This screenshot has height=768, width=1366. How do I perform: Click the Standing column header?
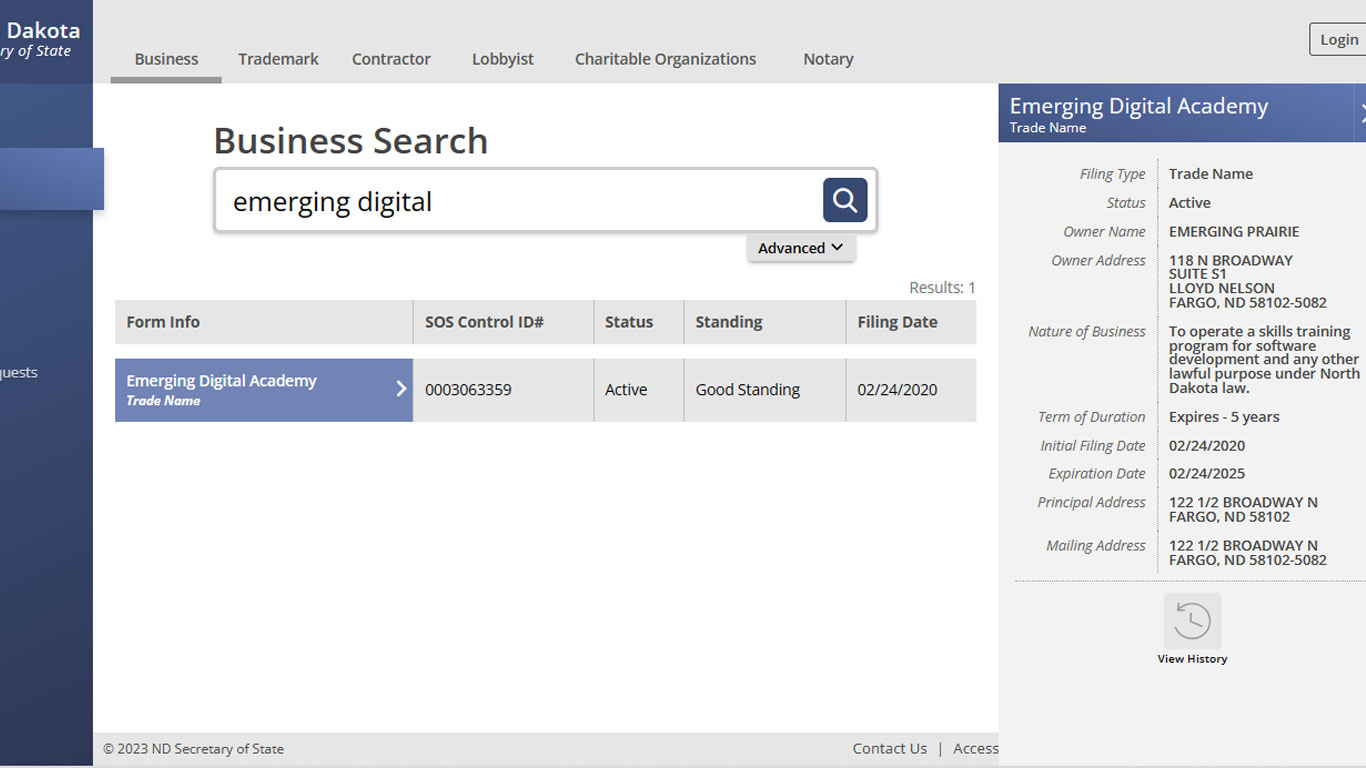point(765,322)
